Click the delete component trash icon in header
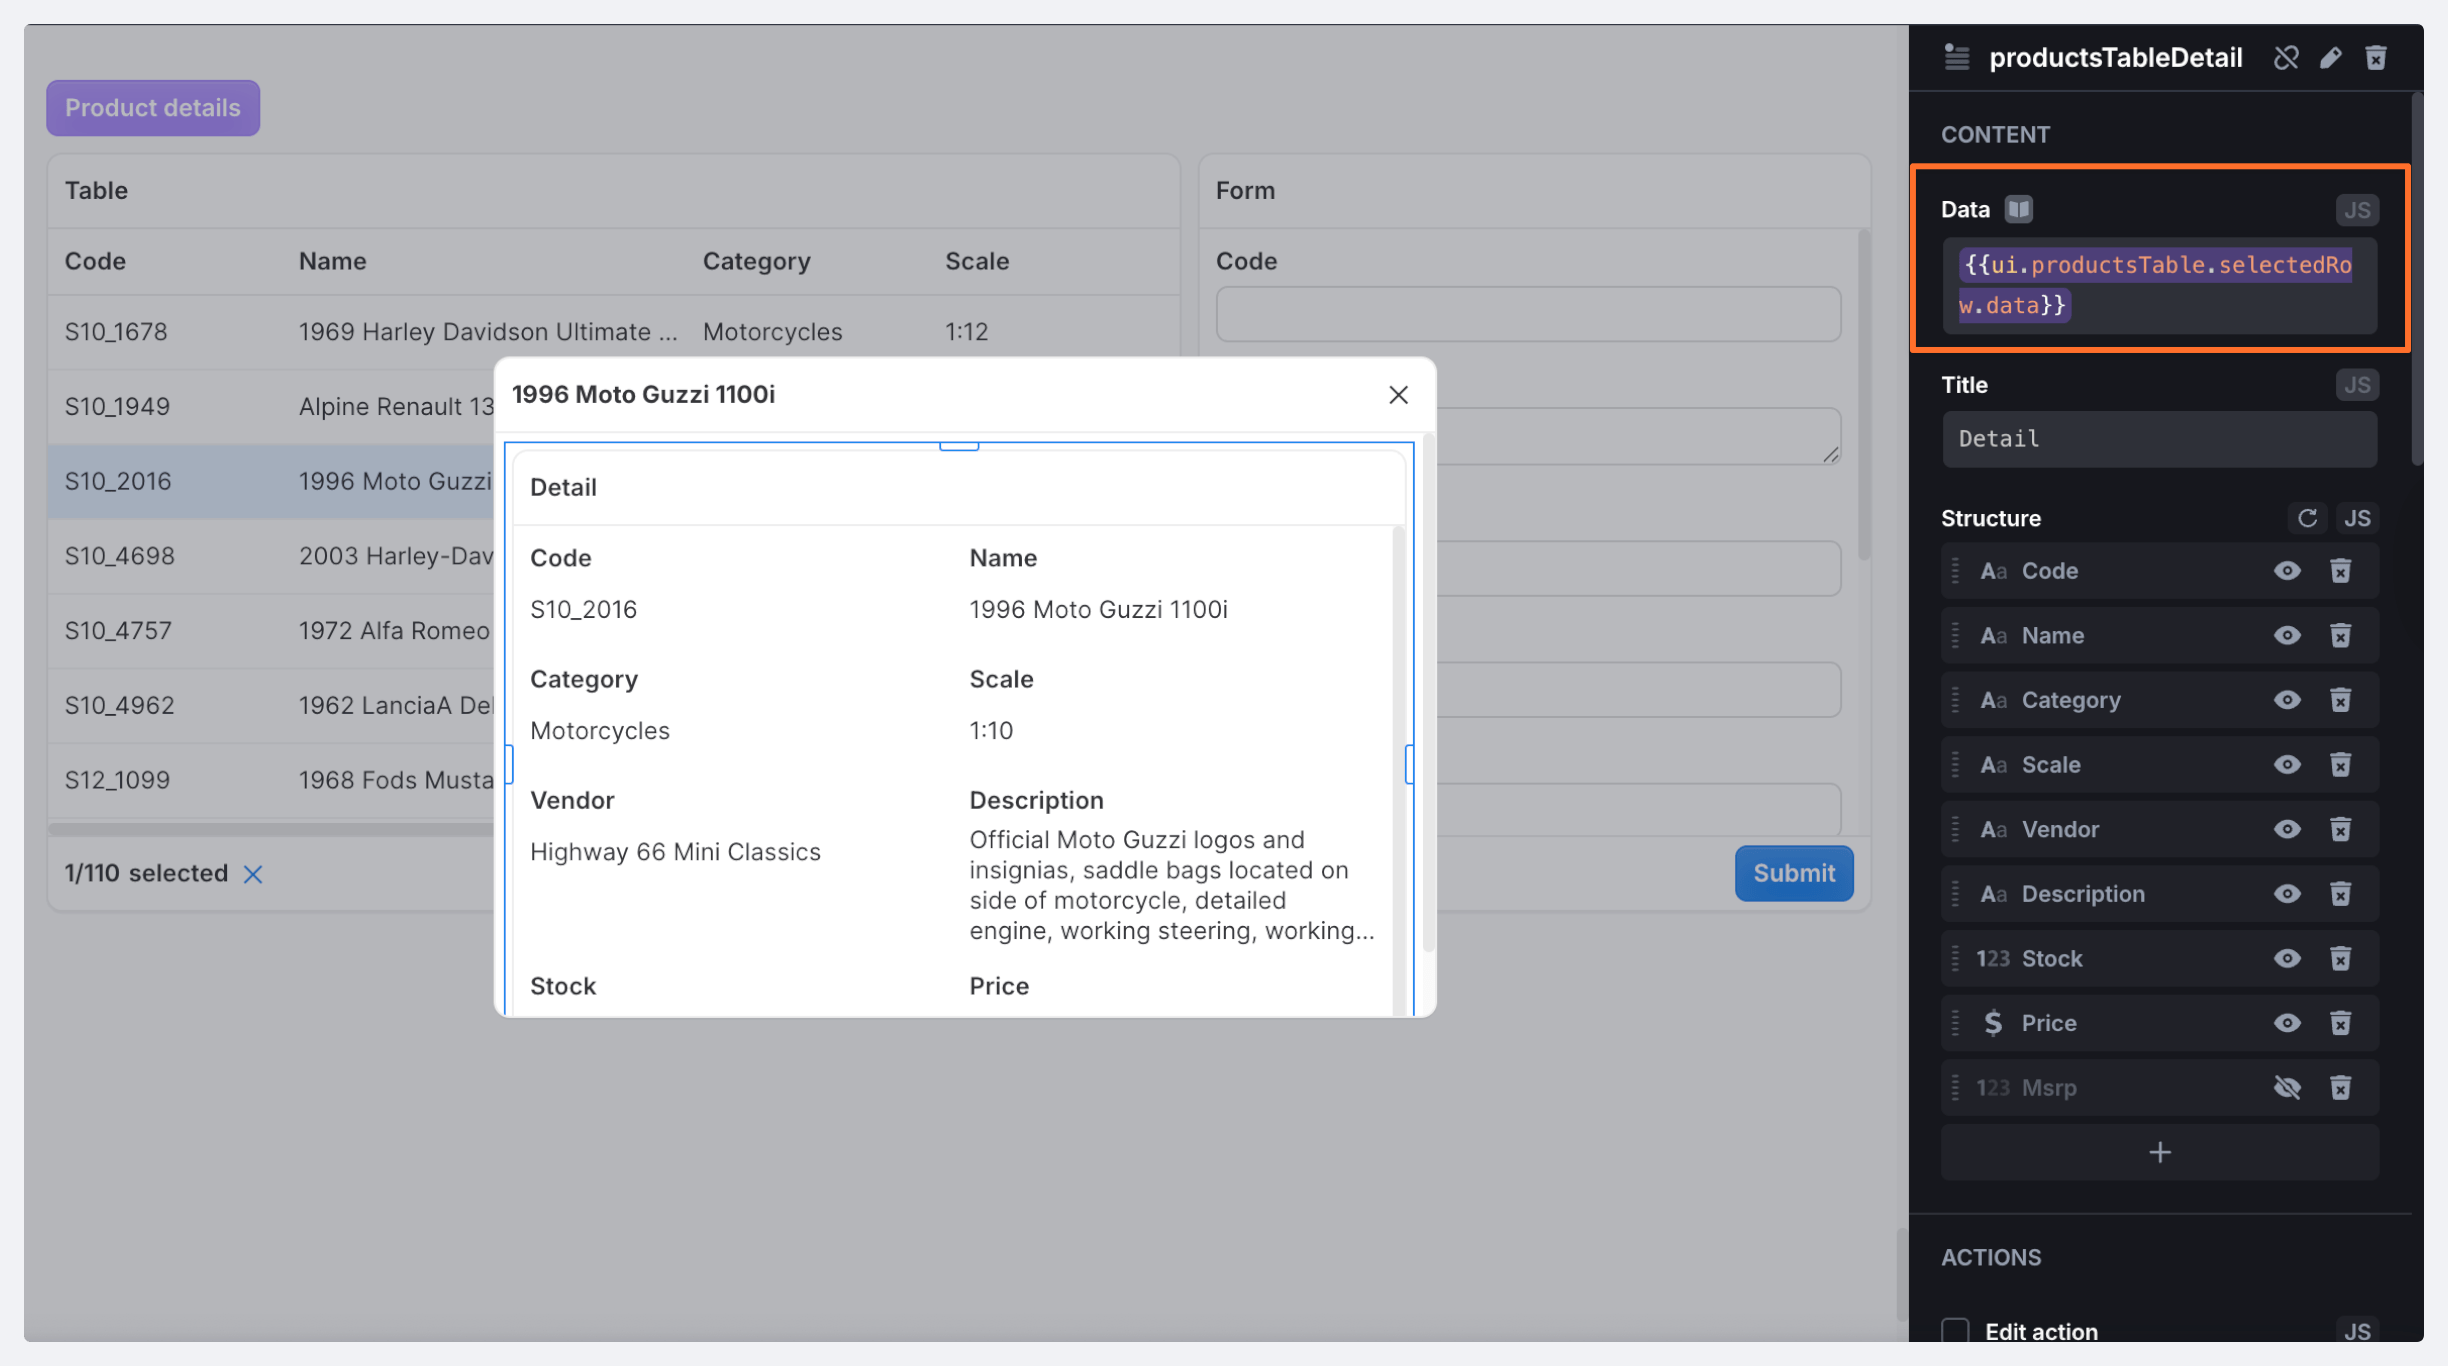 2376,58
